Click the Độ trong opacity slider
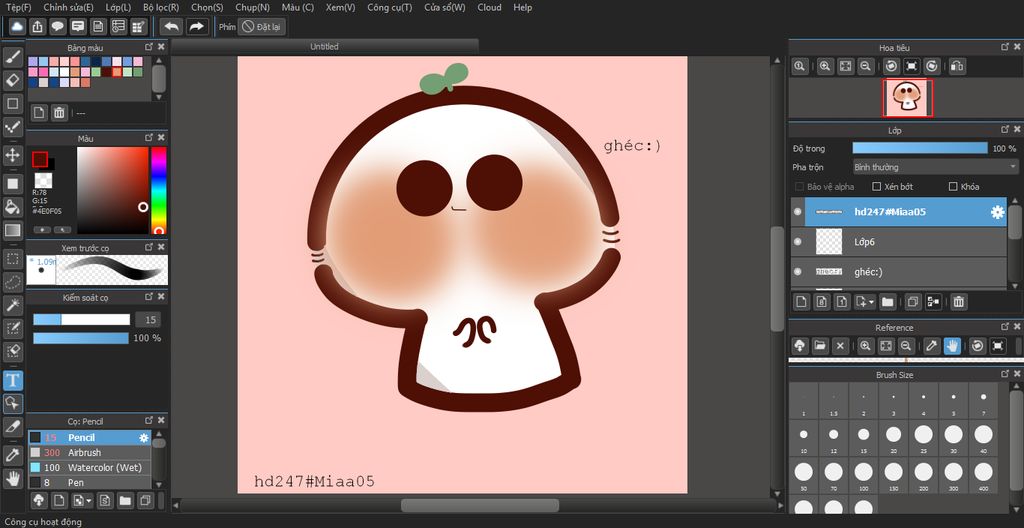 tap(920, 148)
